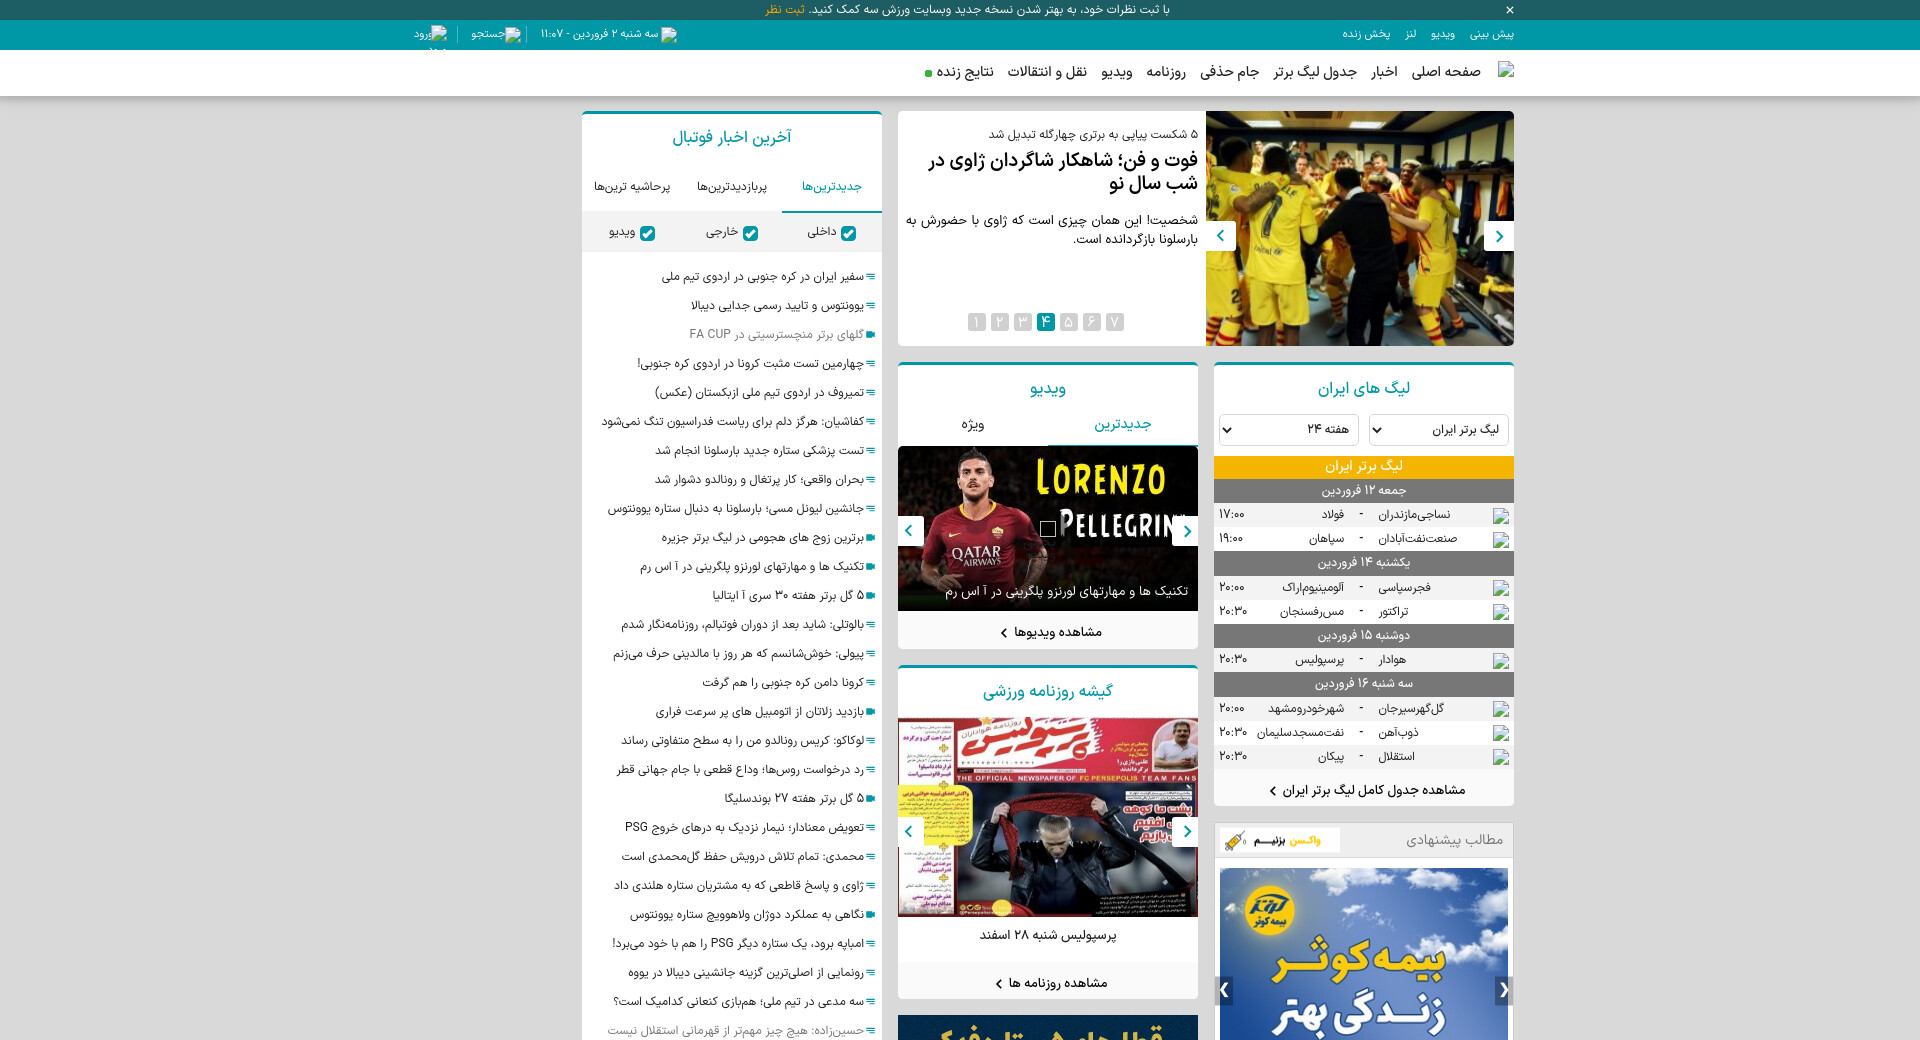Open صفحه اصلی in main navigation
1920x1040 pixels.
[1446, 72]
